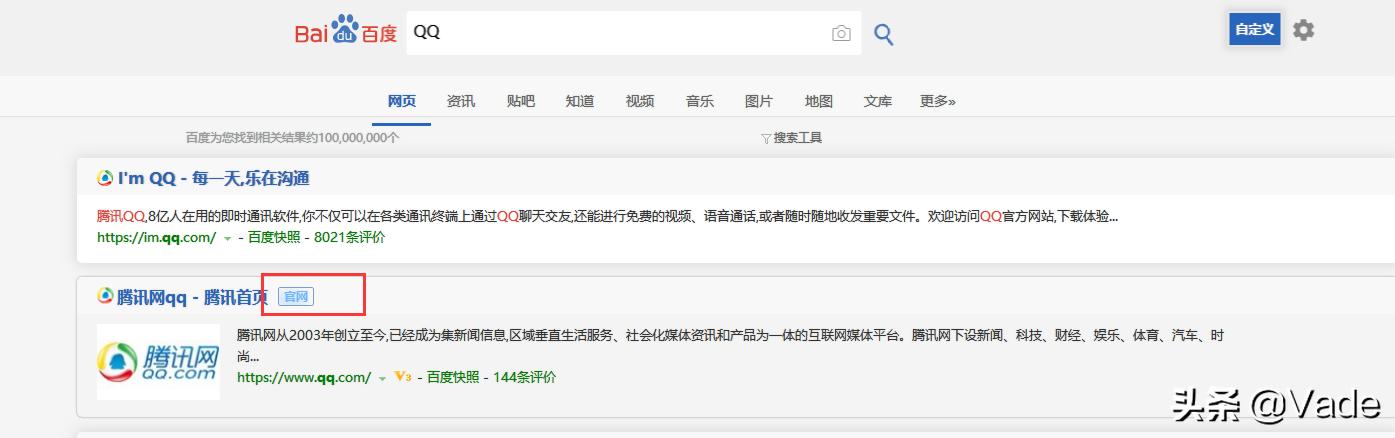Screen dimensions: 1395x438
Task: Click favicon beside 腾讯网qq result
Action: (x=105, y=296)
